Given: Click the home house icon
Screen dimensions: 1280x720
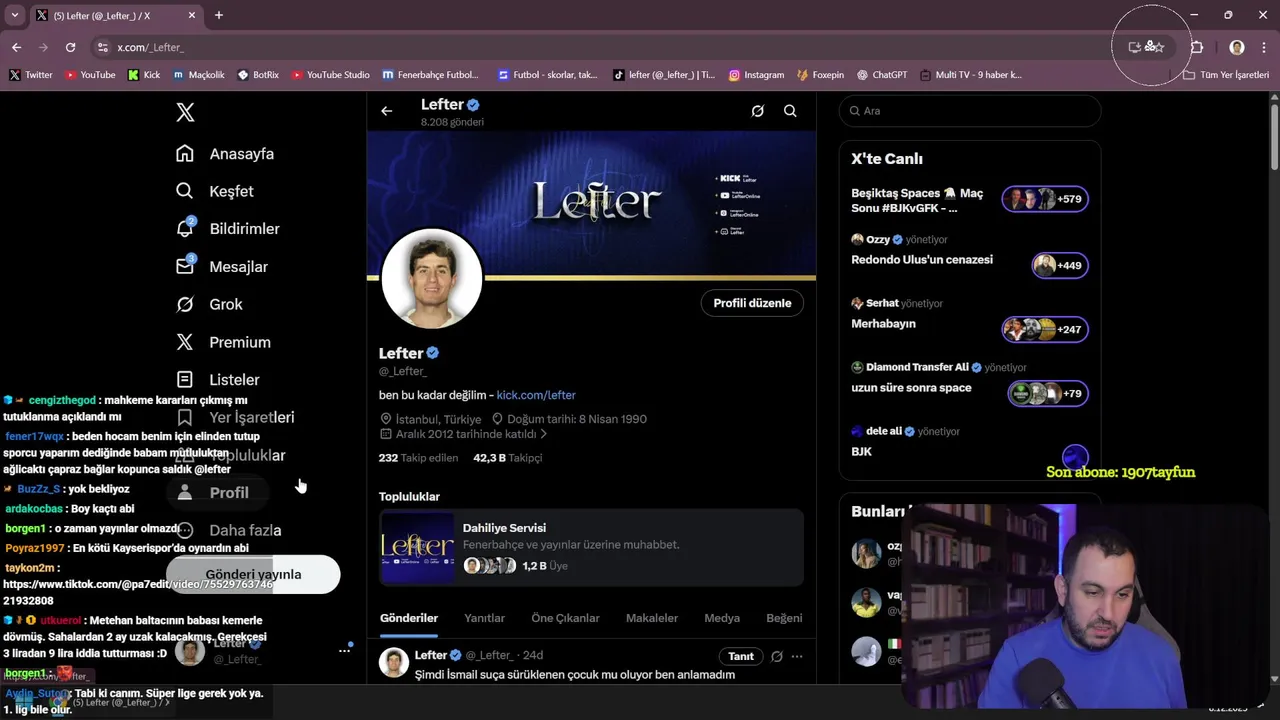Looking at the screenshot, I should point(185,154).
